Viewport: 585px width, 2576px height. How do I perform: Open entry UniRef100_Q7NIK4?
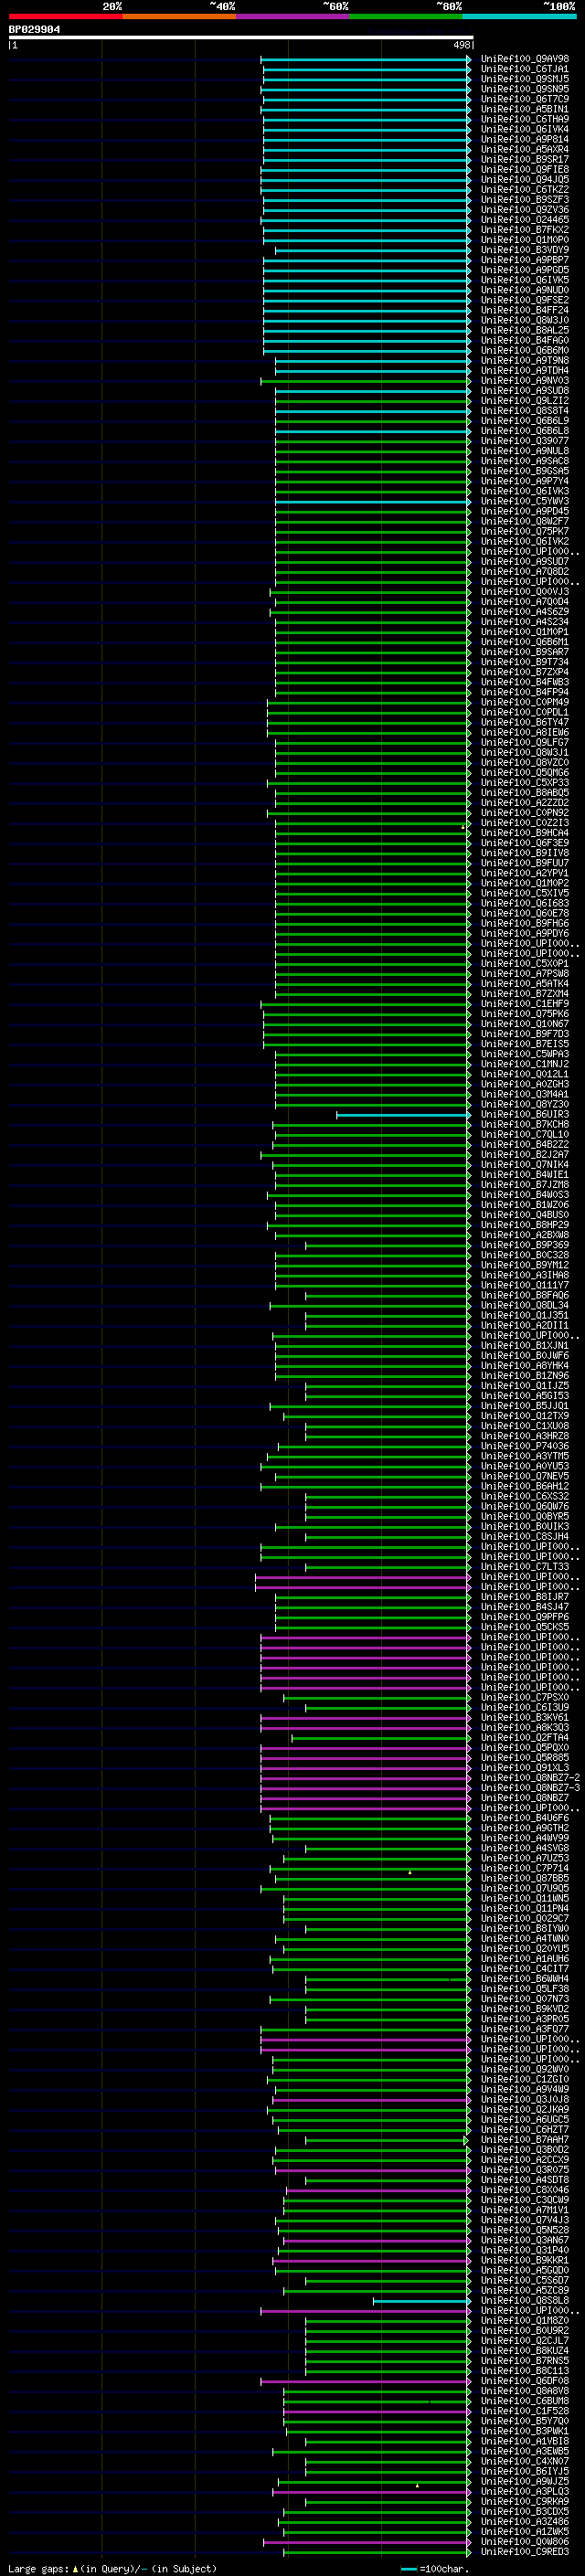[x=525, y=1165]
